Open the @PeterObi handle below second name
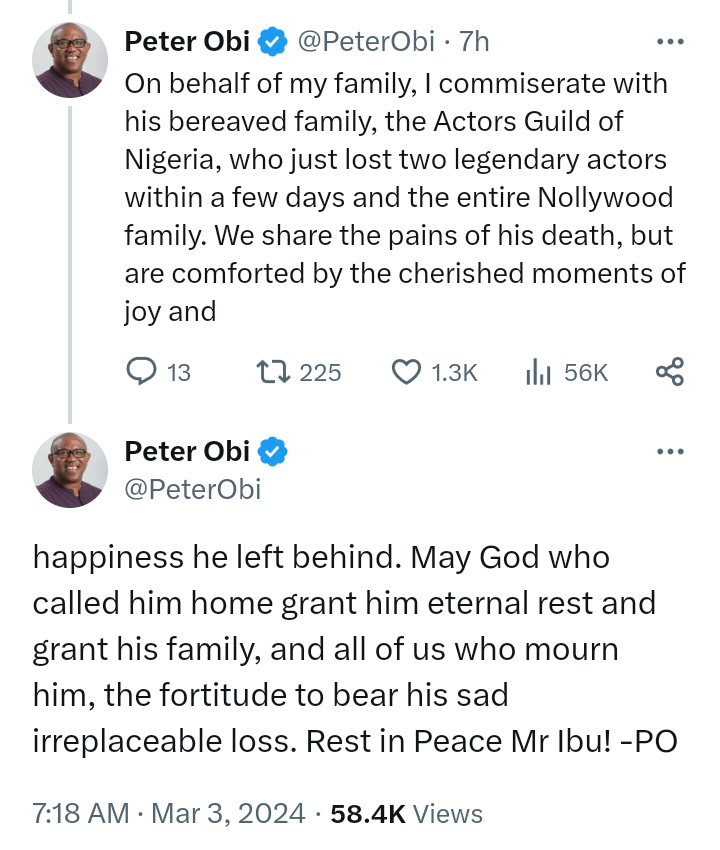Screen dimensions: 720x850 [x=193, y=488]
